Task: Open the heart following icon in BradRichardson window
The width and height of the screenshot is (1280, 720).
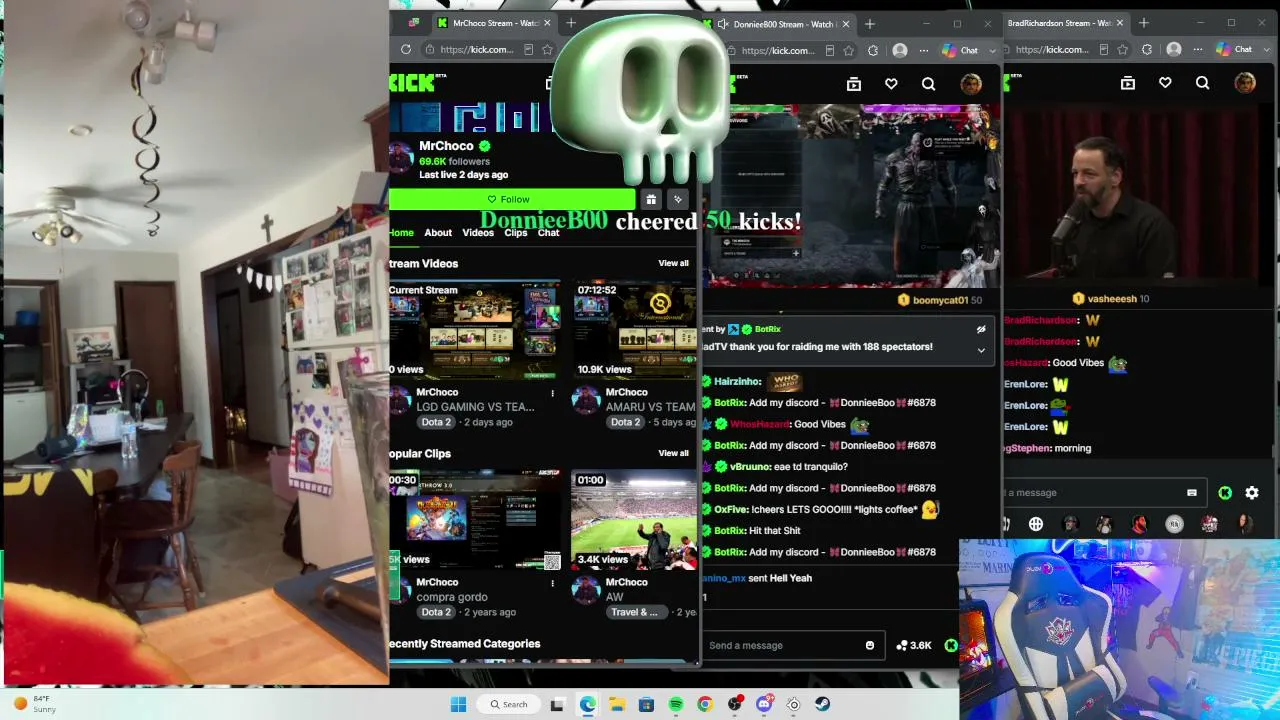Action: pyautogui.click(x=1165, y=83)
